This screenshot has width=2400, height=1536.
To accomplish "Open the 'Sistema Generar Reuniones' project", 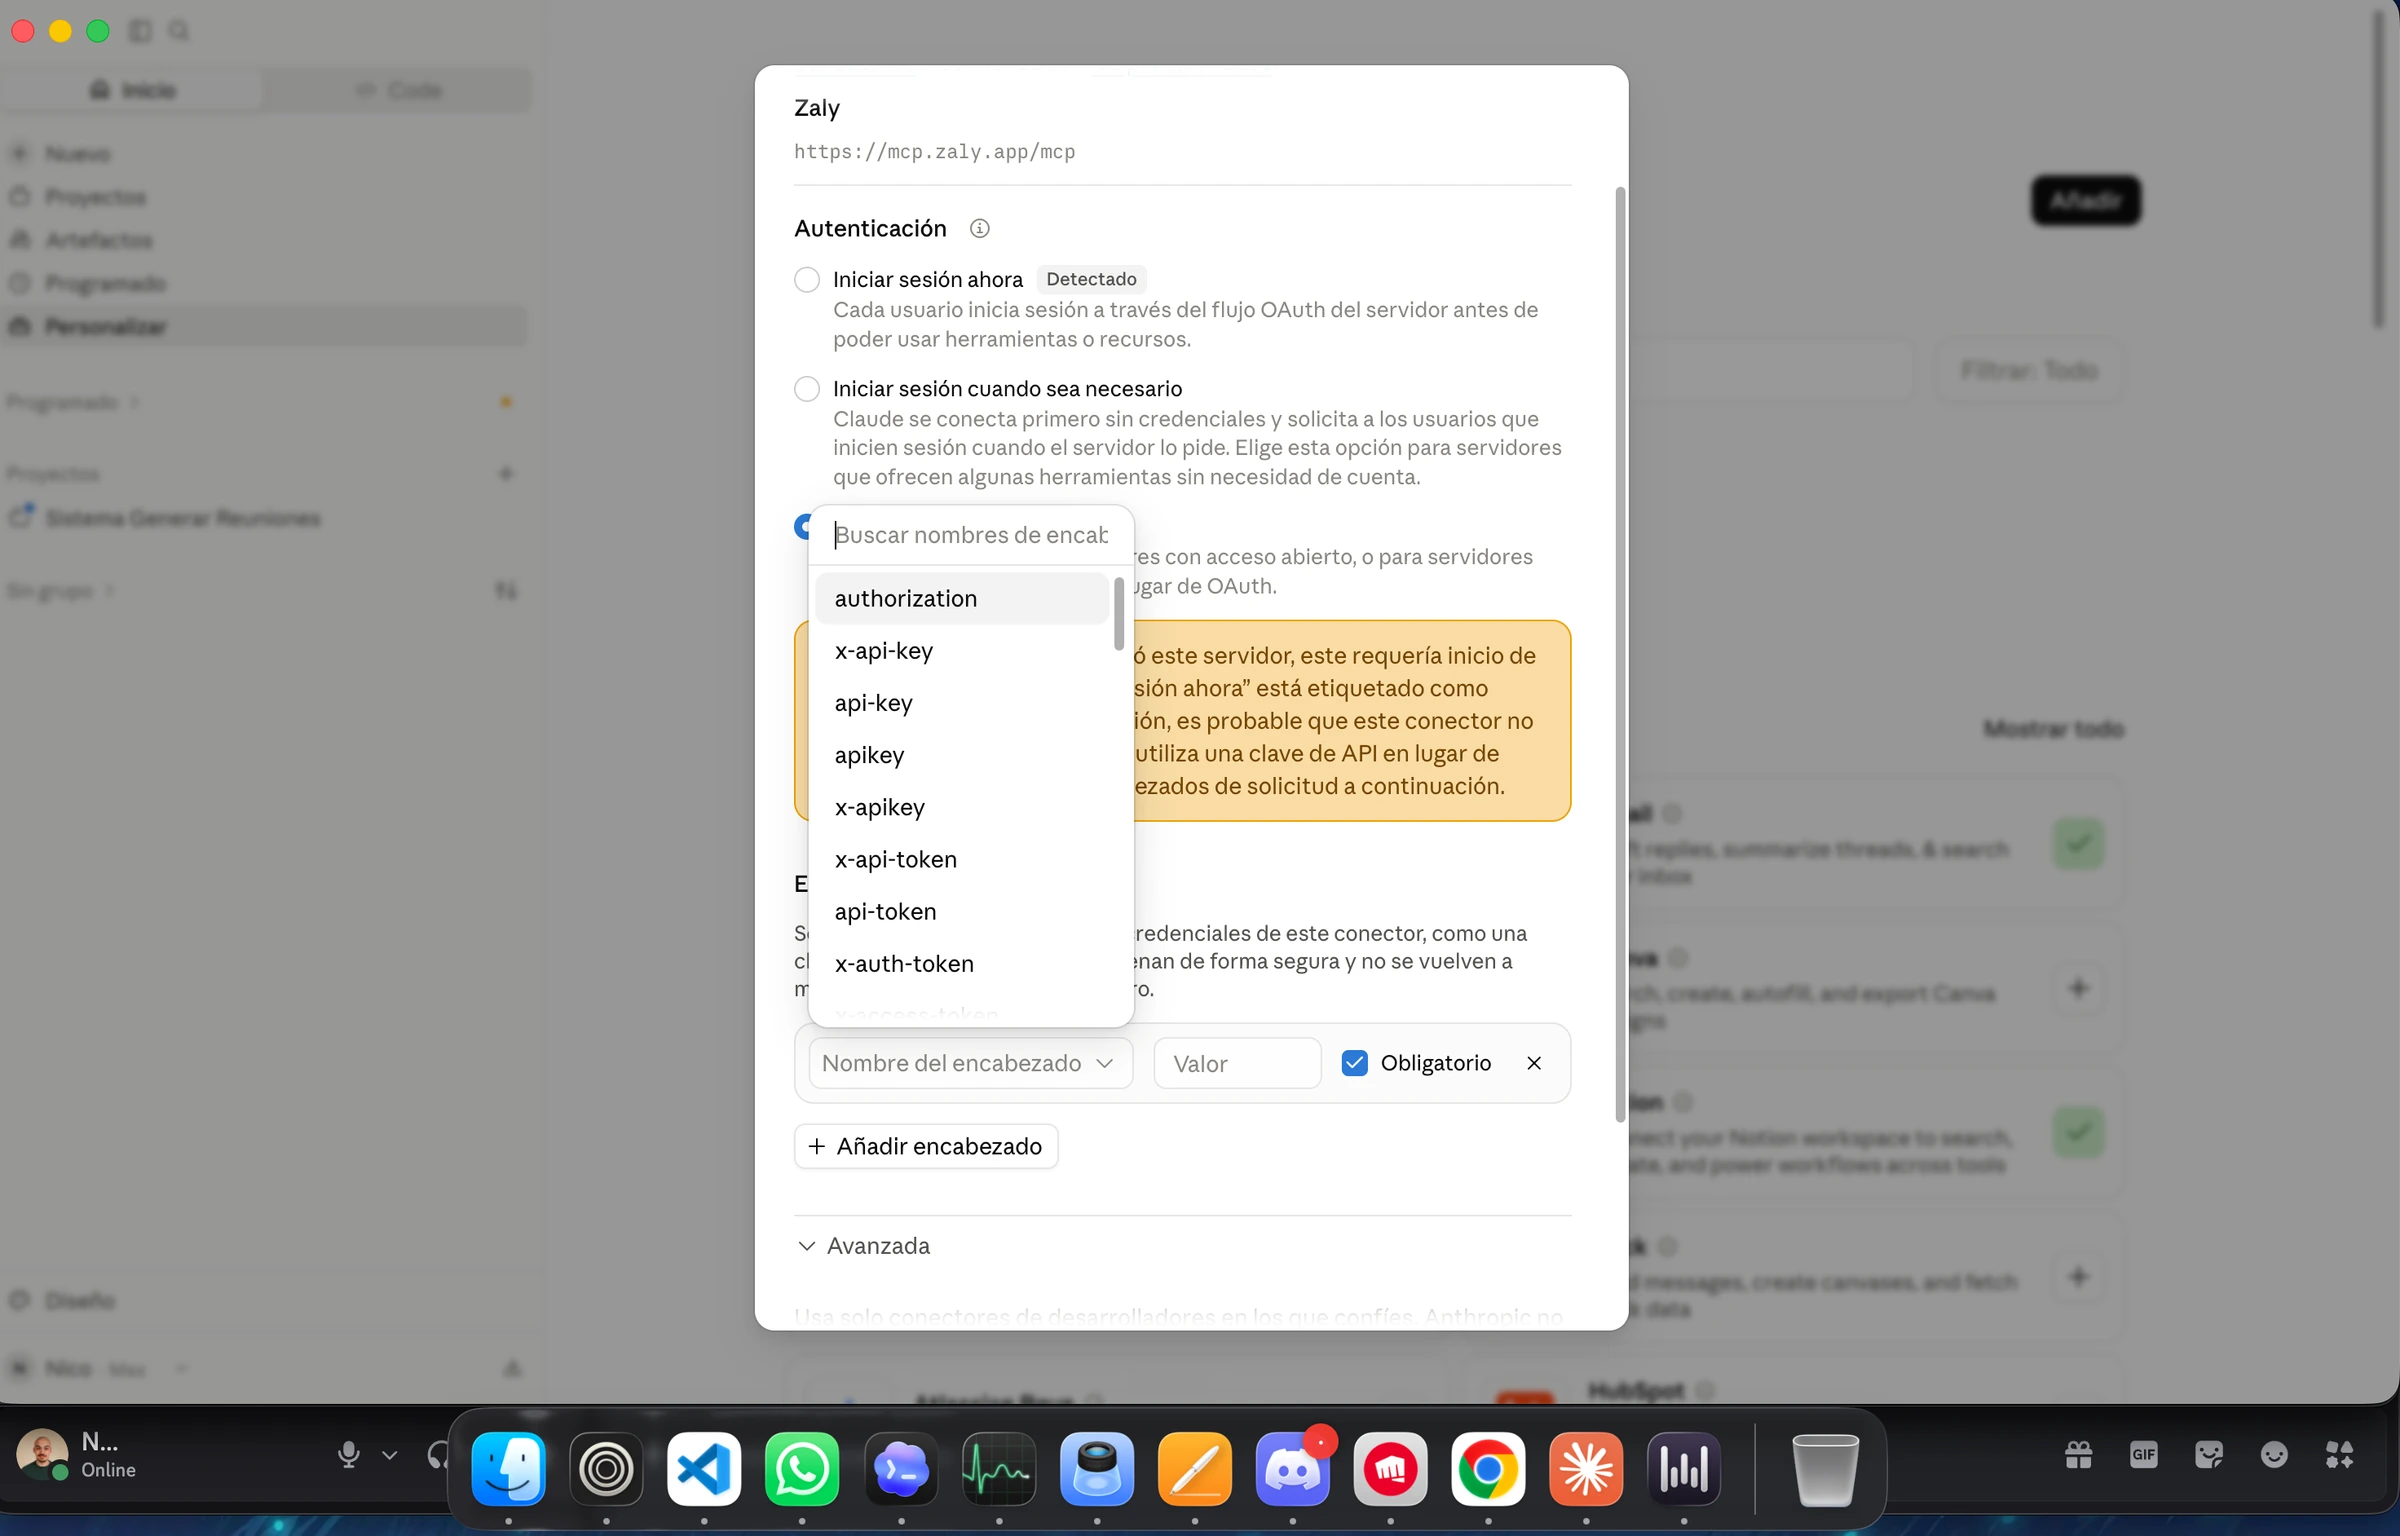I will click(x=264, y=518).
